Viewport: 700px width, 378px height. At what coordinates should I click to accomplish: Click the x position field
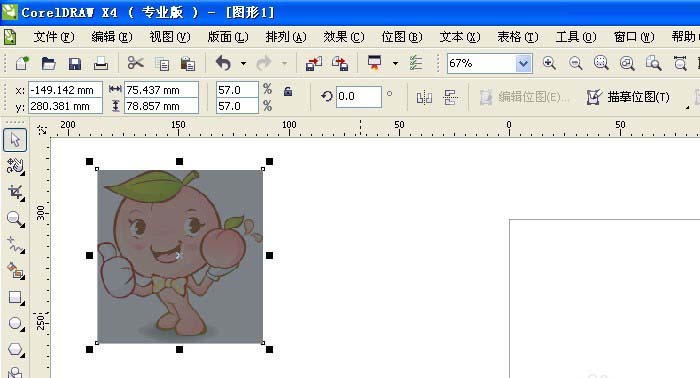(65, 90)
